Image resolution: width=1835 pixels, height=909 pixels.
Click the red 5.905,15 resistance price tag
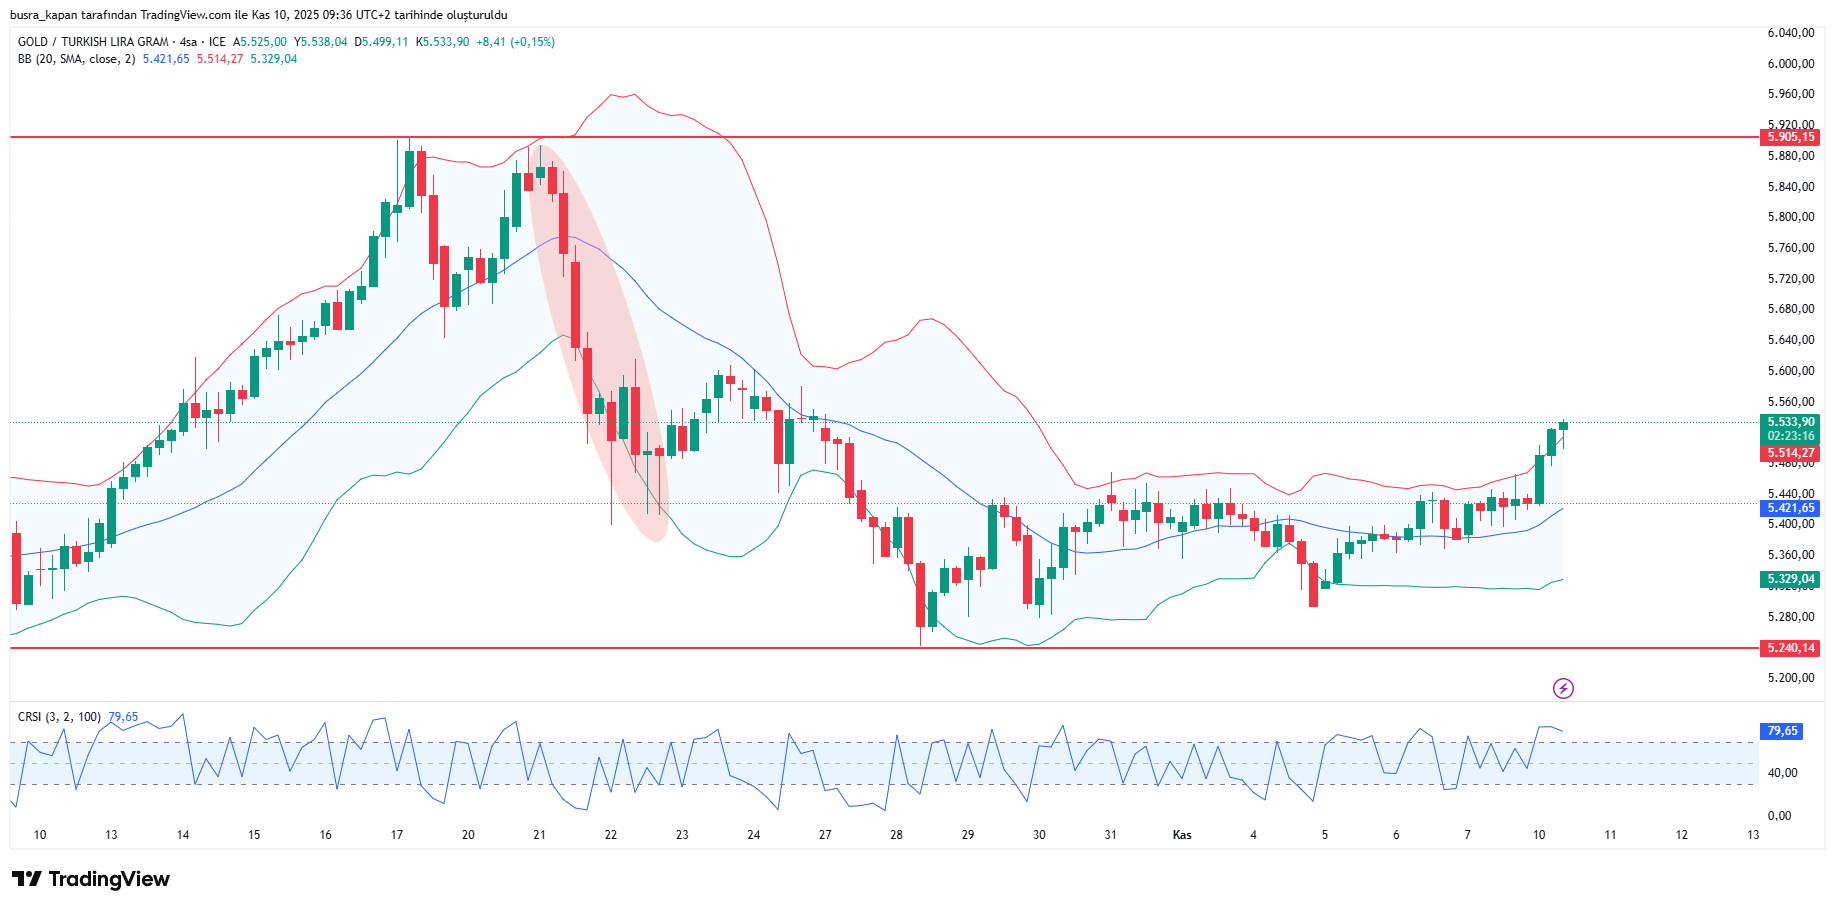[1789, 137]
